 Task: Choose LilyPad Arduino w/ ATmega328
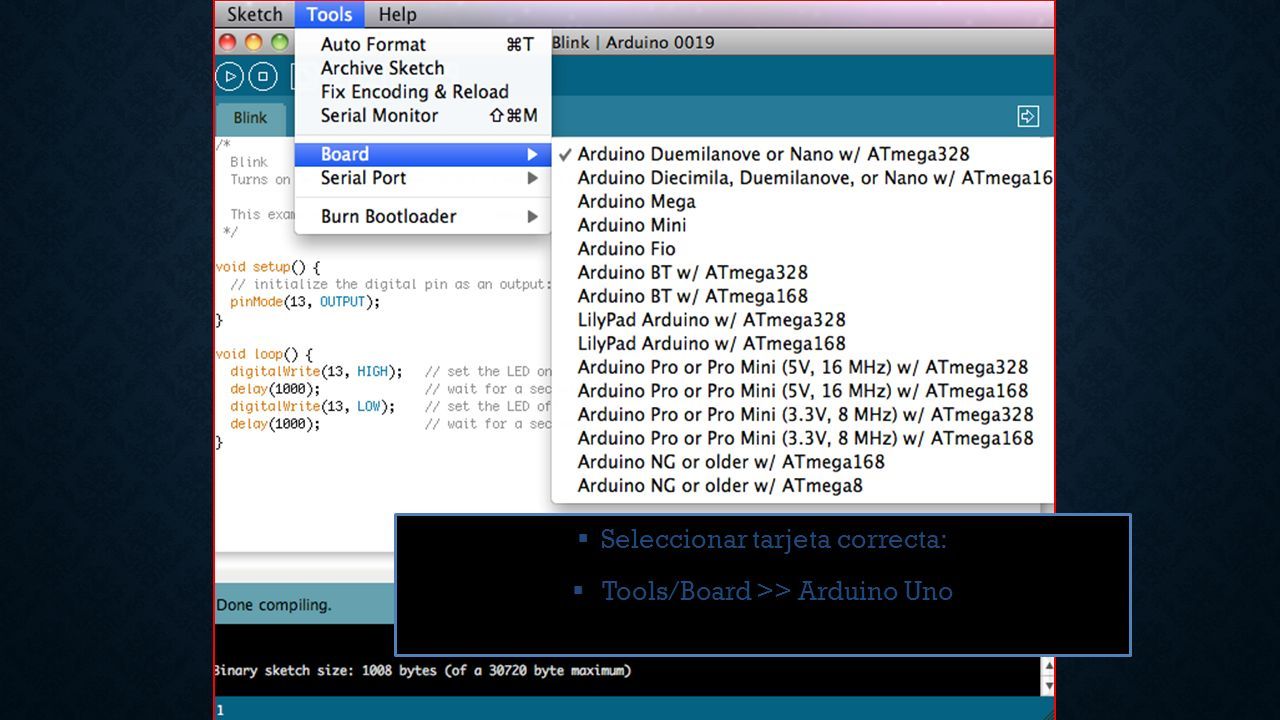[803, 320]
